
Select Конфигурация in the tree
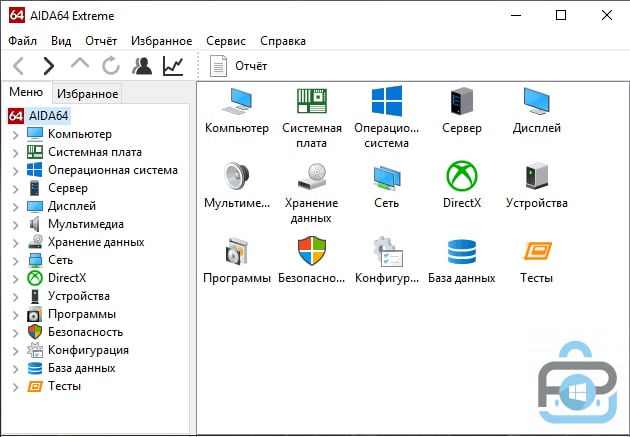point(88,350)
